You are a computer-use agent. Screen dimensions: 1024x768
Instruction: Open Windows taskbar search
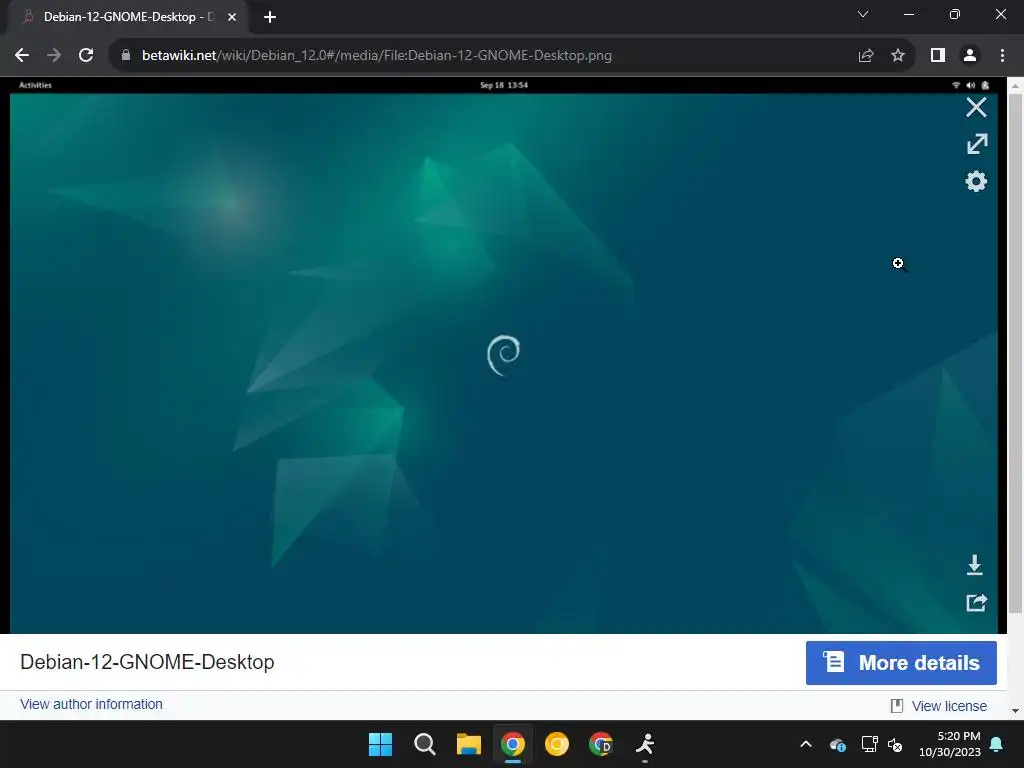tap(424, 744)
